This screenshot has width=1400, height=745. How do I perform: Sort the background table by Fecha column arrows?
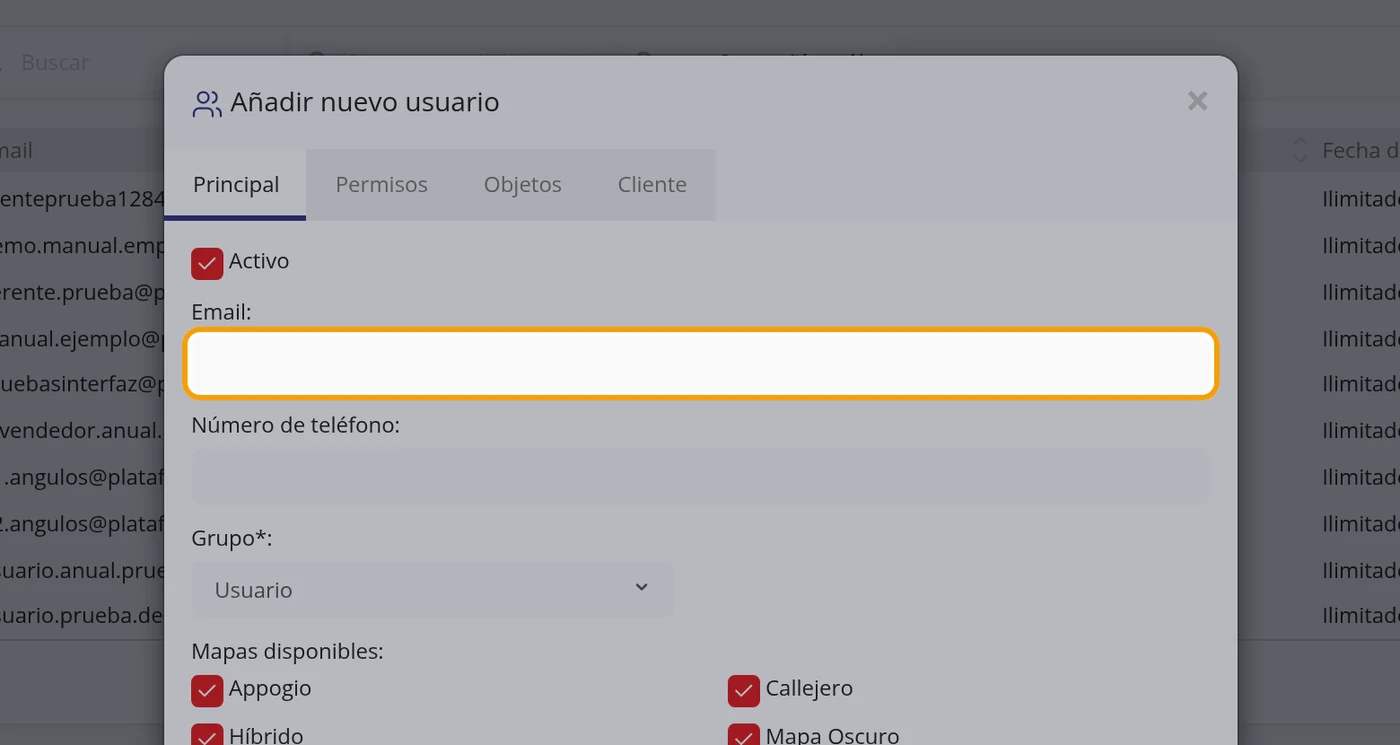1300,150
